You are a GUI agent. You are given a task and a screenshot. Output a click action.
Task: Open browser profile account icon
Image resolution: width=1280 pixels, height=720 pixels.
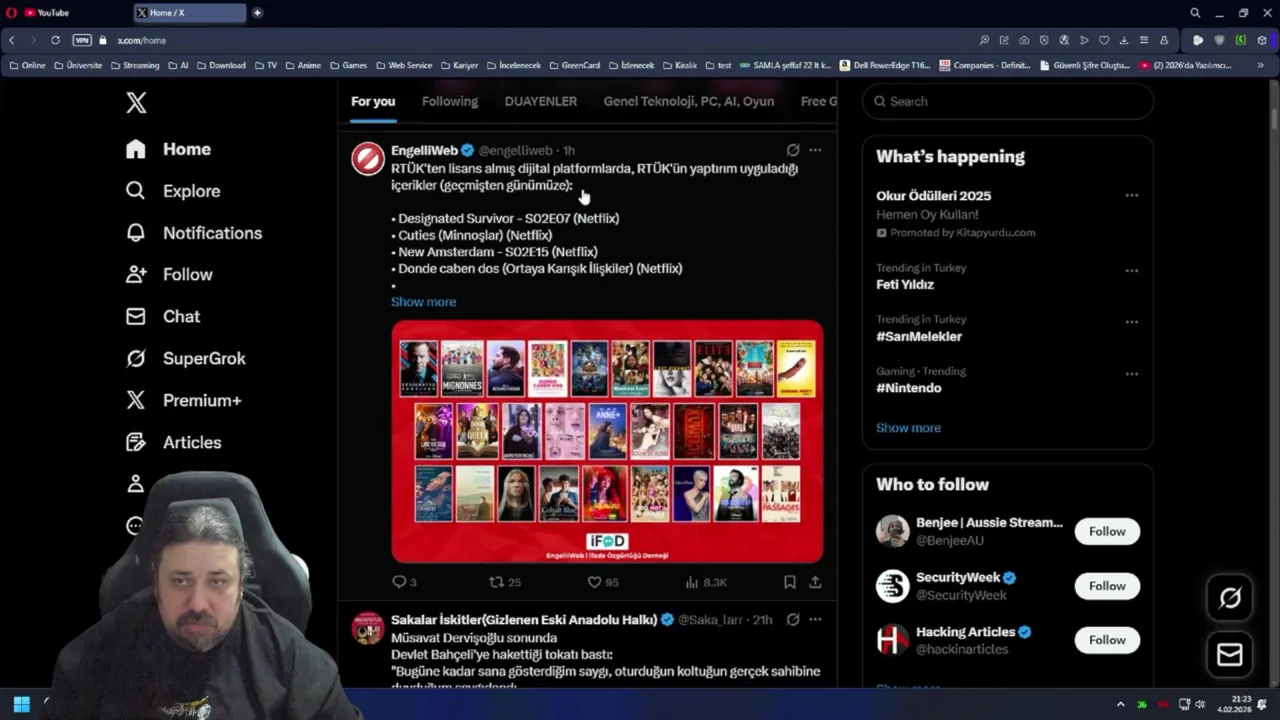click(1164, 40)
